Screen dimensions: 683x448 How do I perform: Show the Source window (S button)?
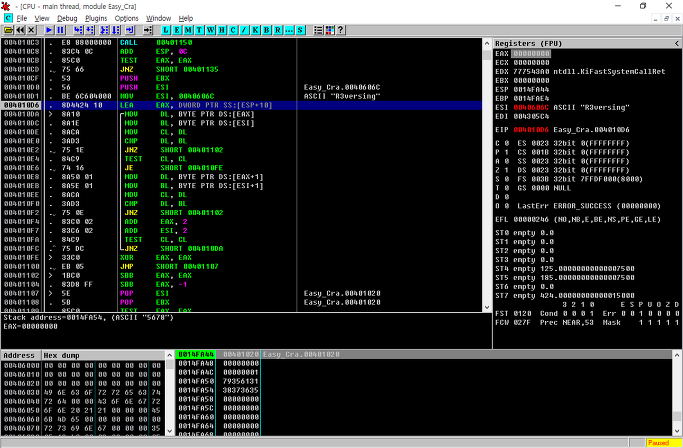point(300,30)
